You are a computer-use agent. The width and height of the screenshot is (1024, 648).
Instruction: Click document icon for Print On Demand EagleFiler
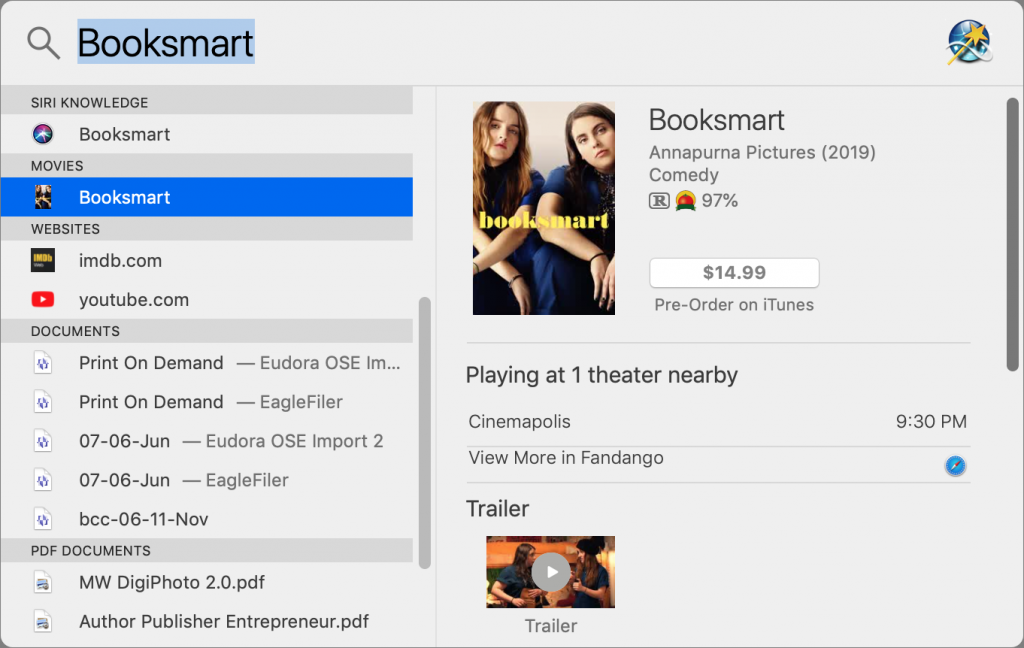click(x=43, y=402)
